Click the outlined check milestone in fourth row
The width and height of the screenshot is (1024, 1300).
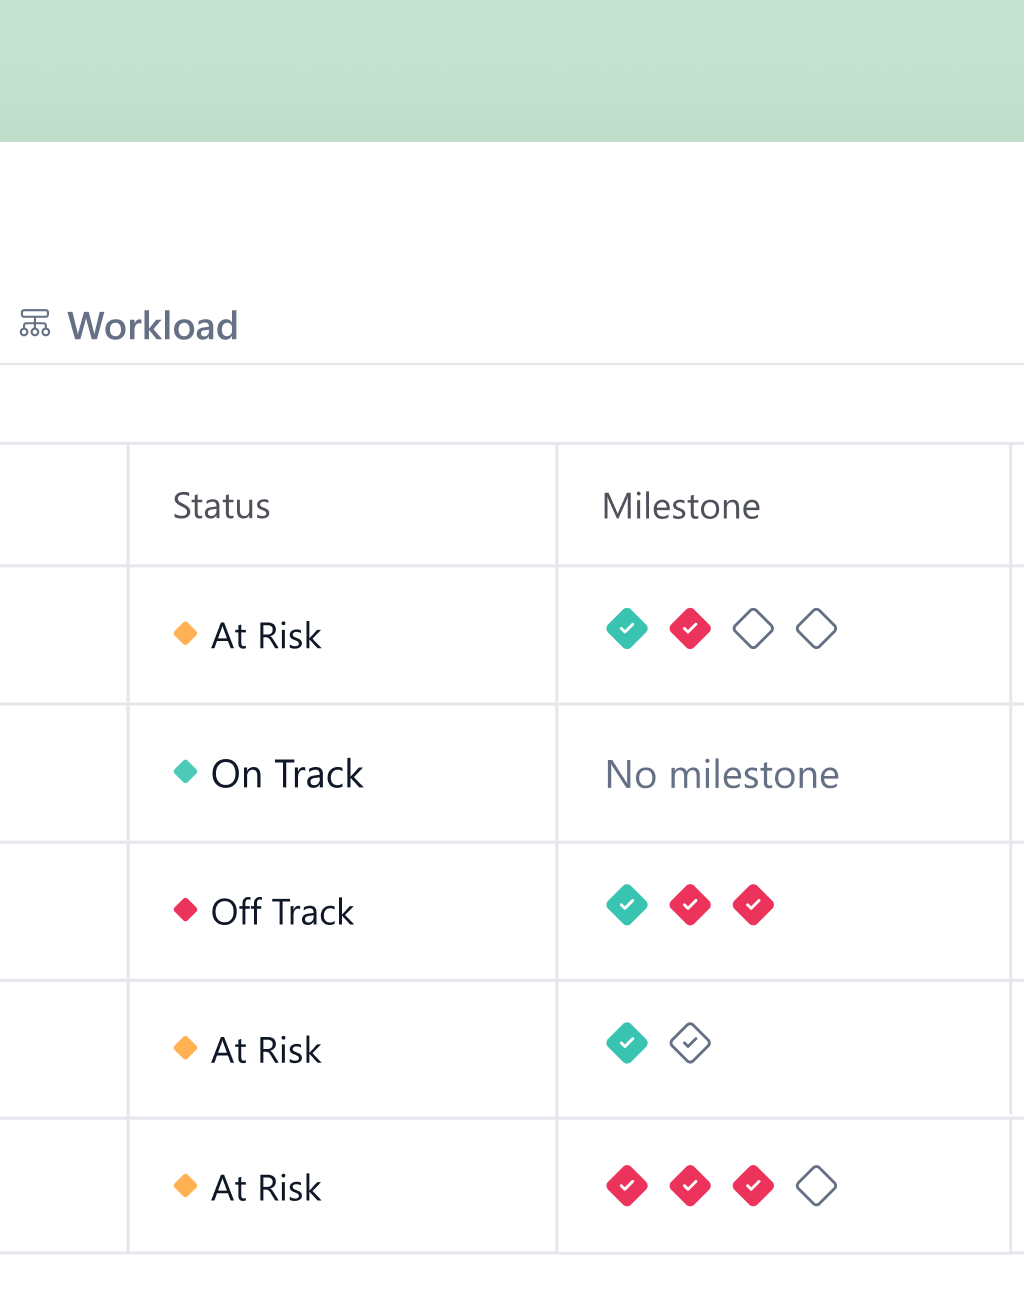pyautogui.click(x=690, y=1043)
